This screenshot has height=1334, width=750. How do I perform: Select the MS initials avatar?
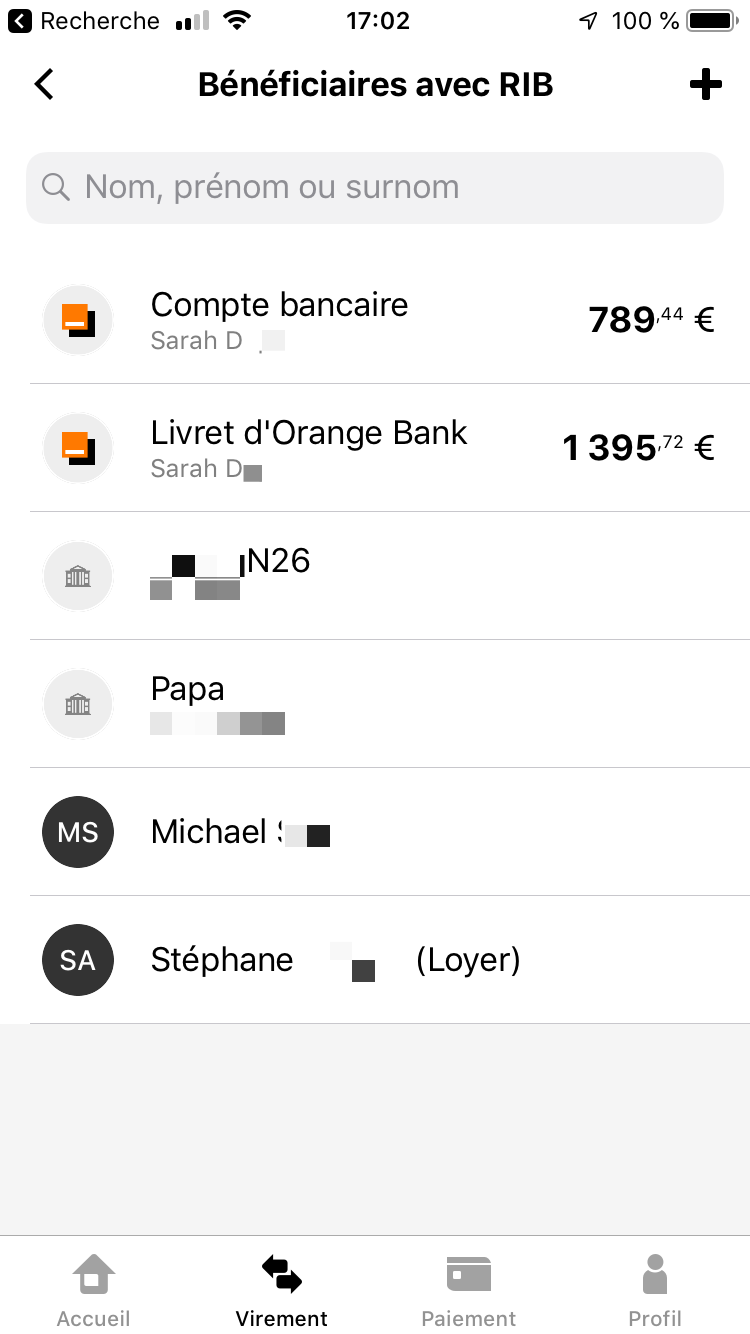(78, 832)
